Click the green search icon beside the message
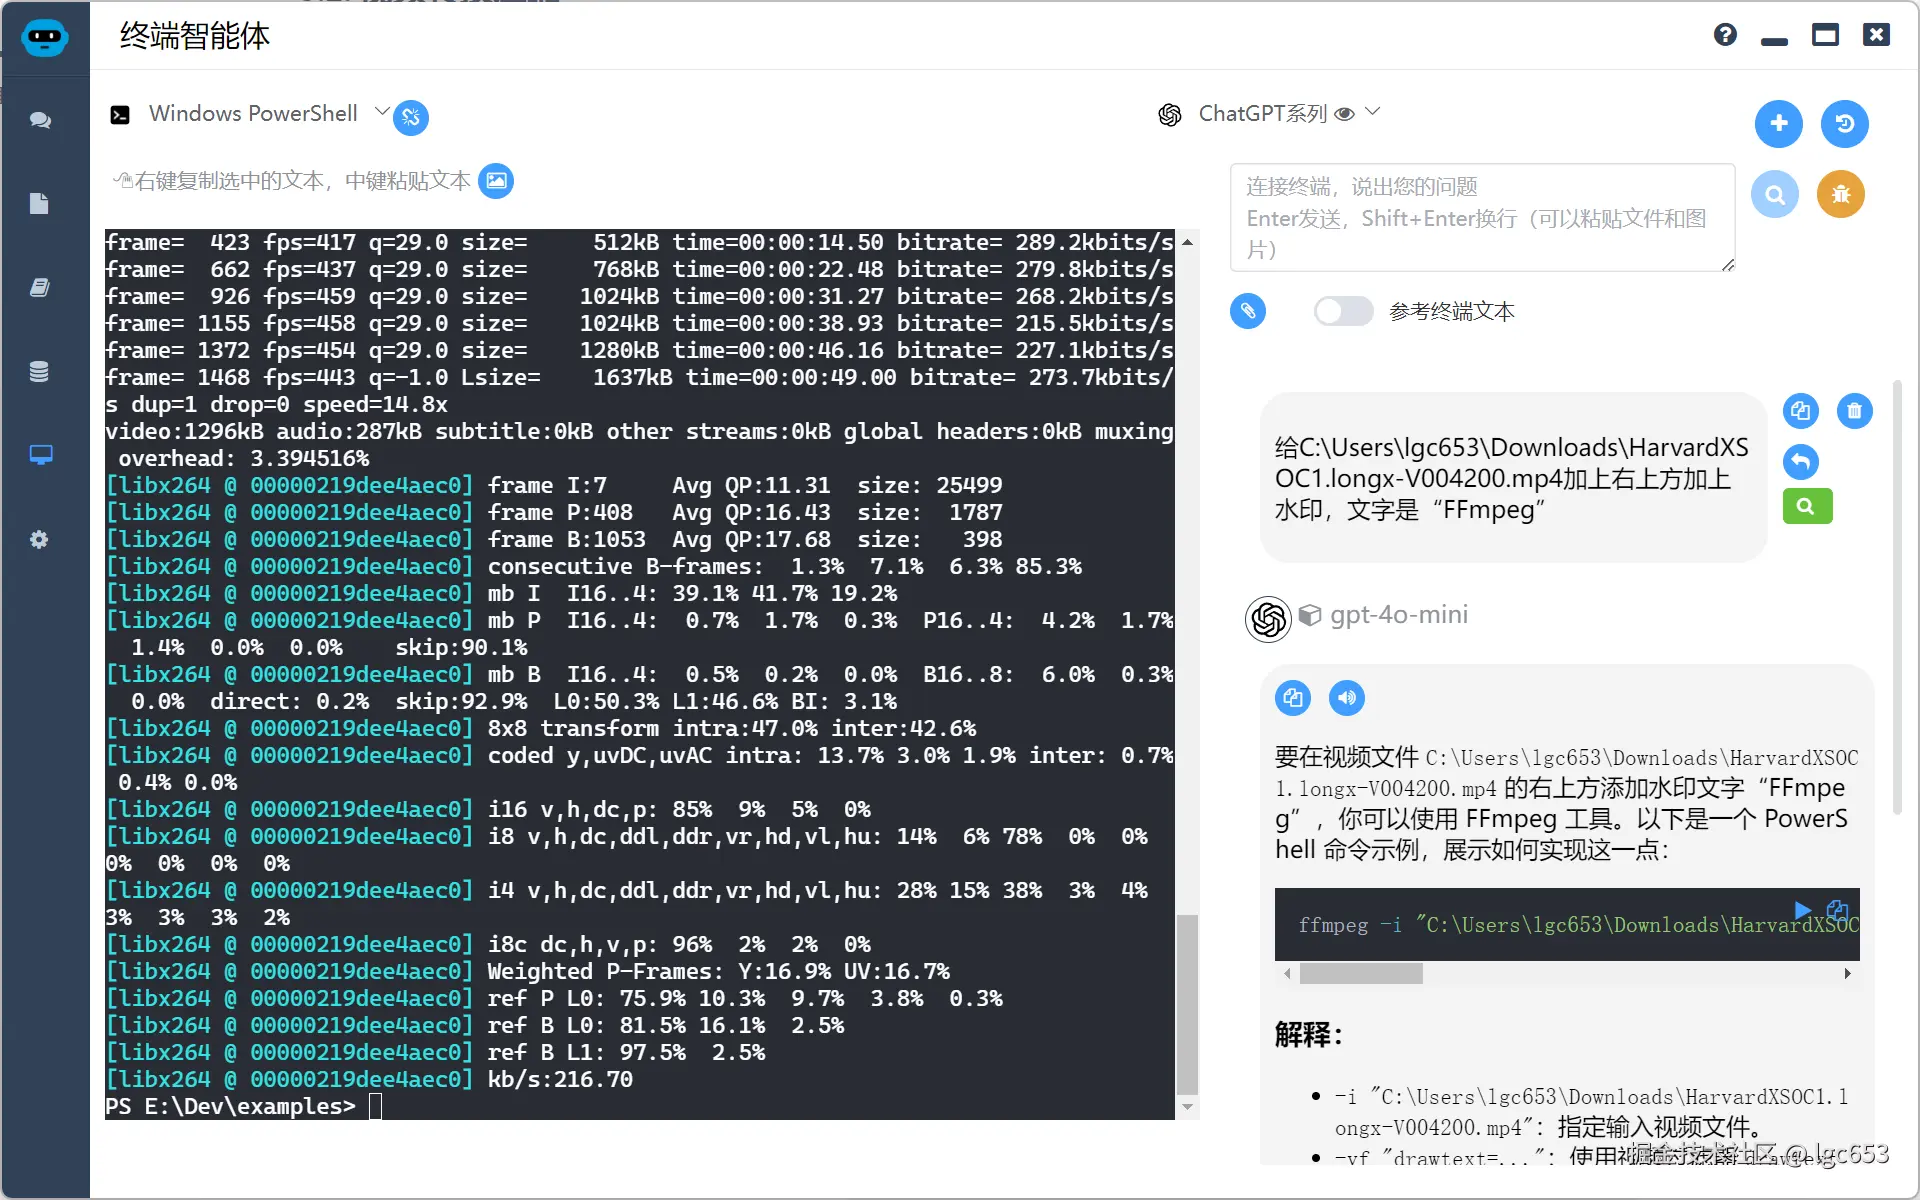Screen dimensions: 1920x1200 click(1806, 506)
